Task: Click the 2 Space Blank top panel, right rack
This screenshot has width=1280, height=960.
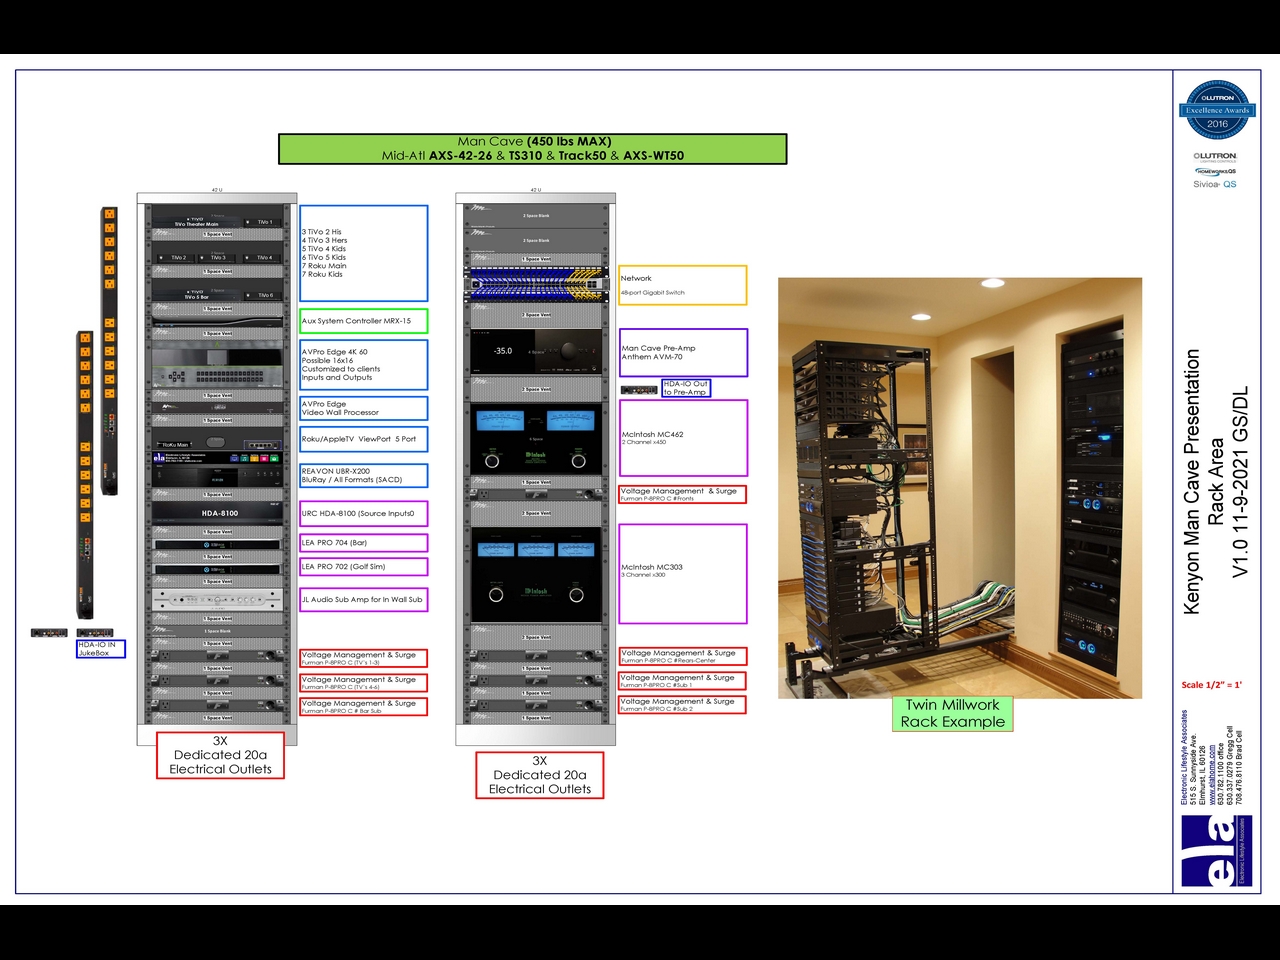Action: [x=536, y=216]
